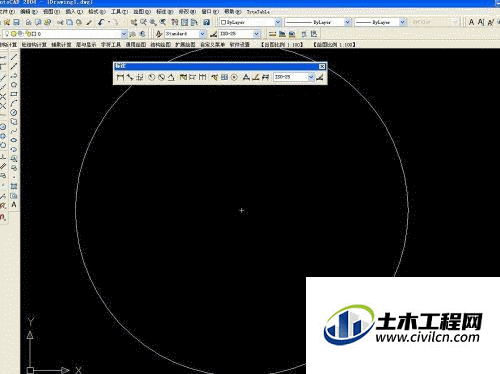Click the Radius dimension icon
The width and height of the screenshot is (500, 374).
point(152,77)
